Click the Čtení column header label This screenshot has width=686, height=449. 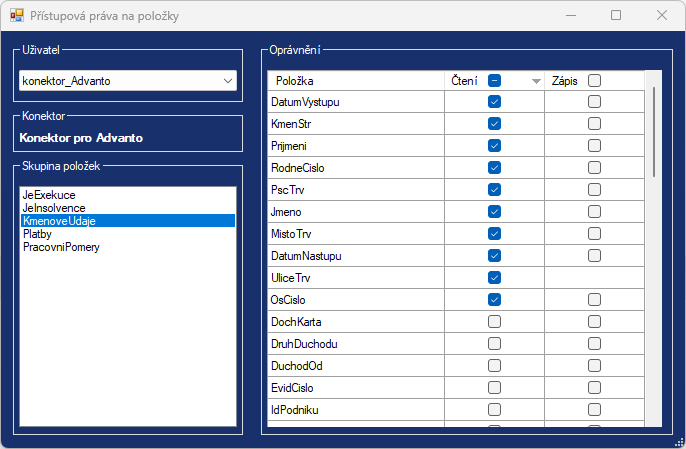[464, 81]
